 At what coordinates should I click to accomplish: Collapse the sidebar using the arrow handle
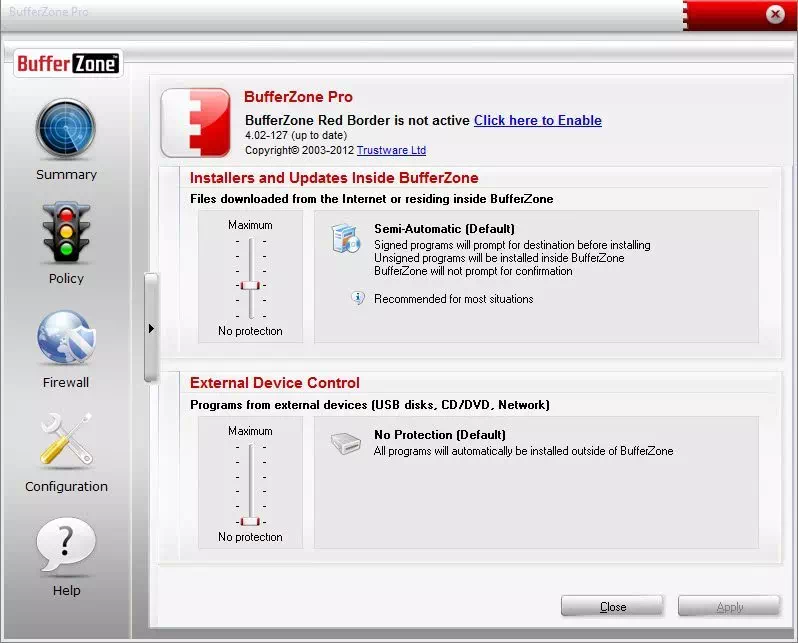click(151, 328)
